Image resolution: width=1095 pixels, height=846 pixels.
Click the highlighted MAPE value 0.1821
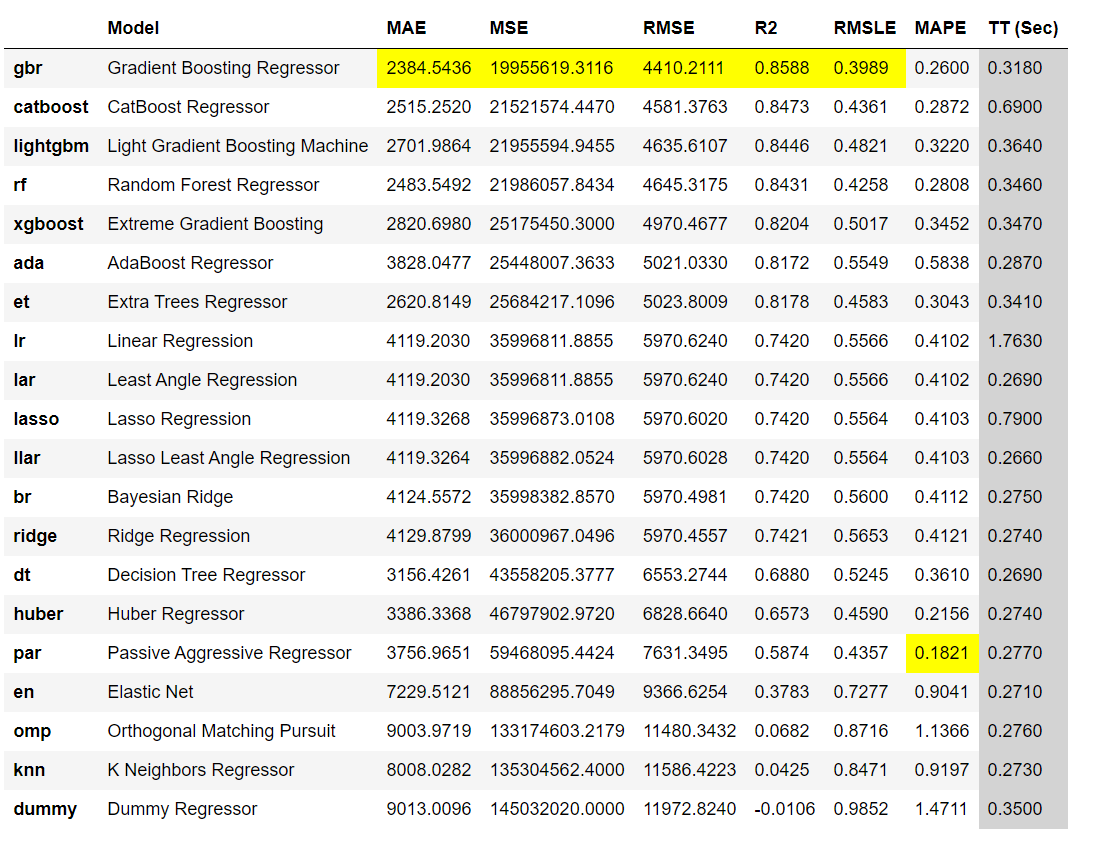tap(941, 653)
